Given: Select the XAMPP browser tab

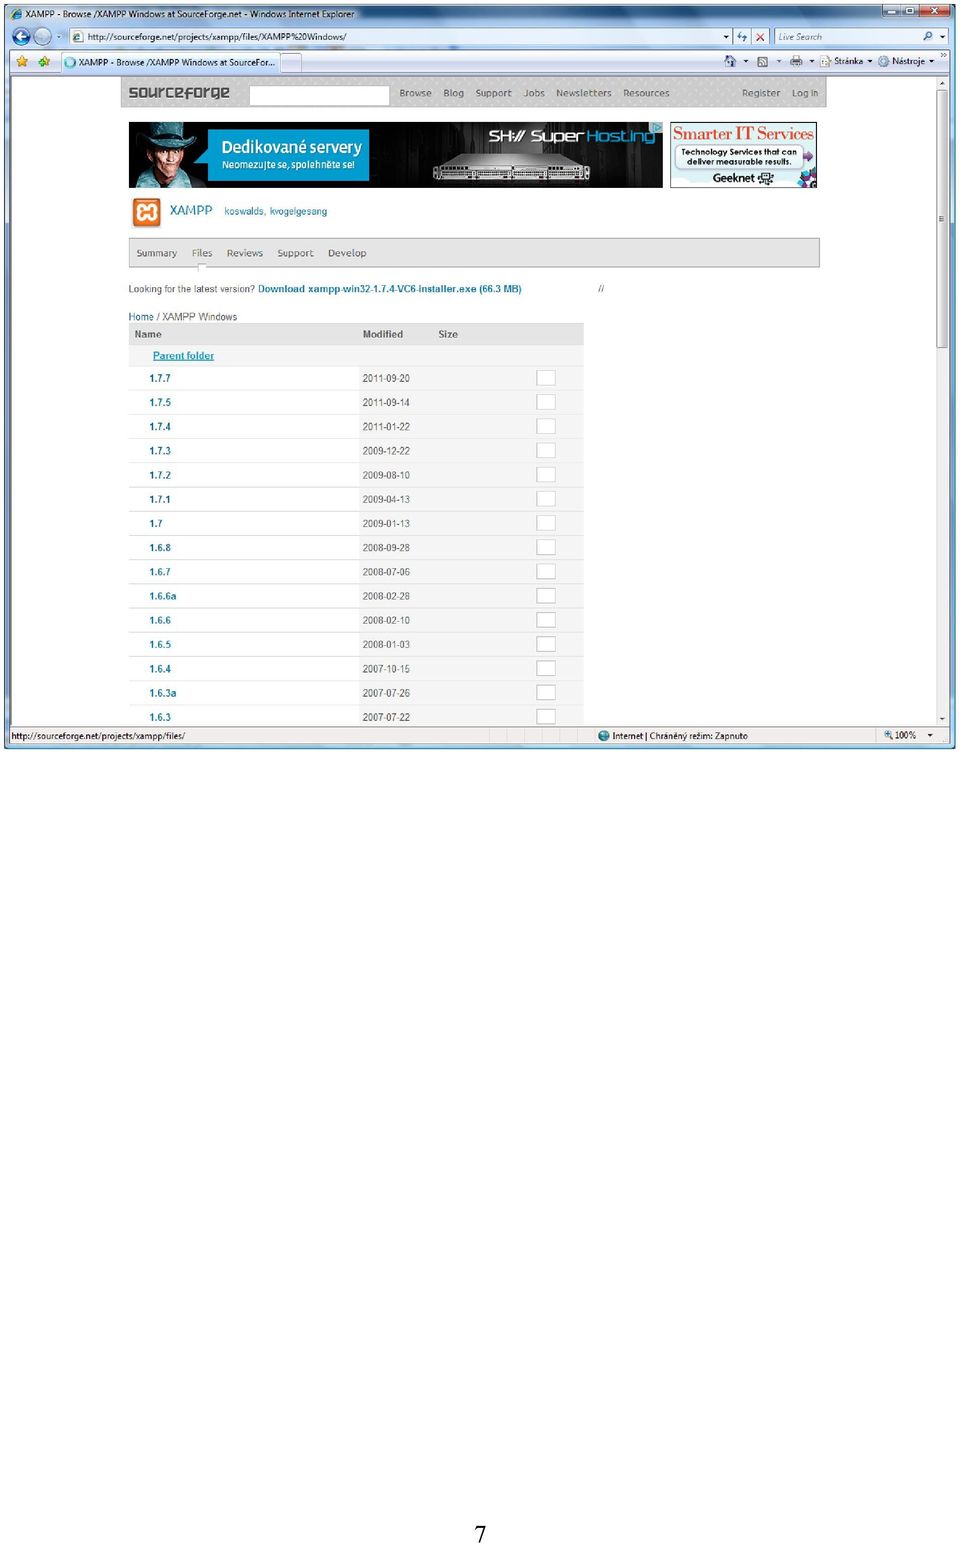Looking at the screenshot, I should pyautogui.click(x=169, y=62).
